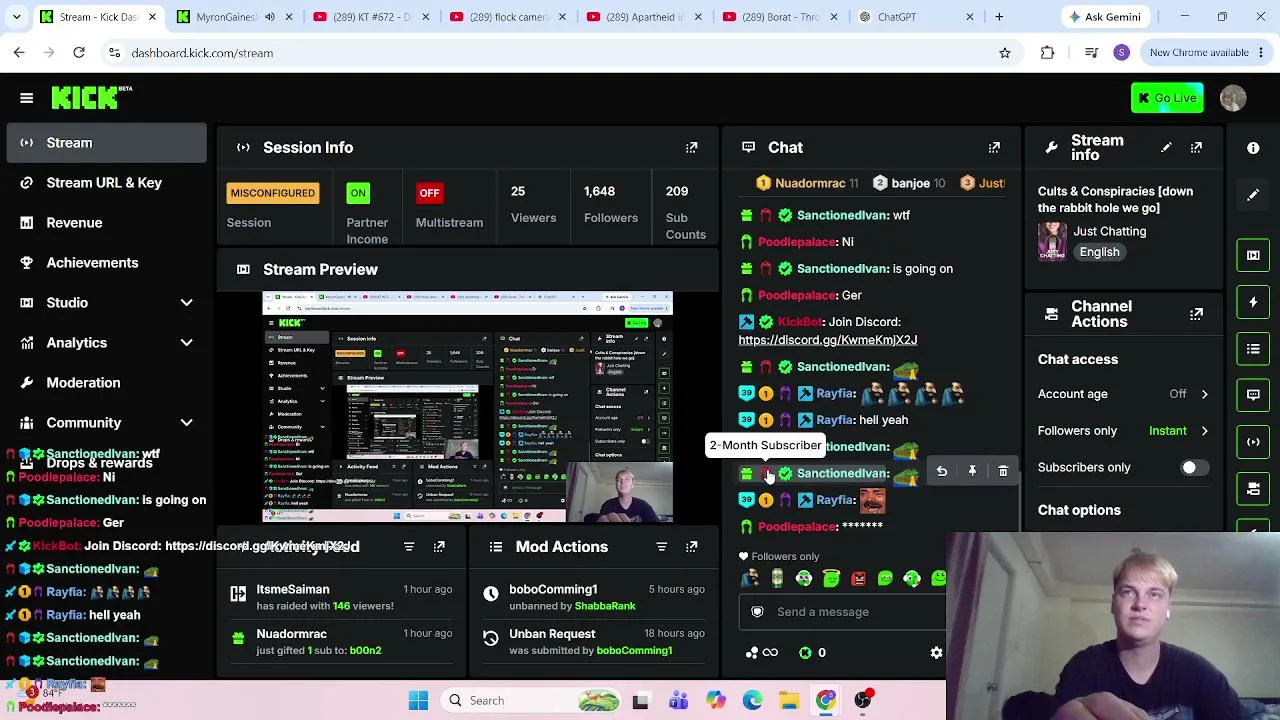This screenshot has height=720, width=1280.
Task: Select Stream in the sidebar
Action: click(106, 143)
